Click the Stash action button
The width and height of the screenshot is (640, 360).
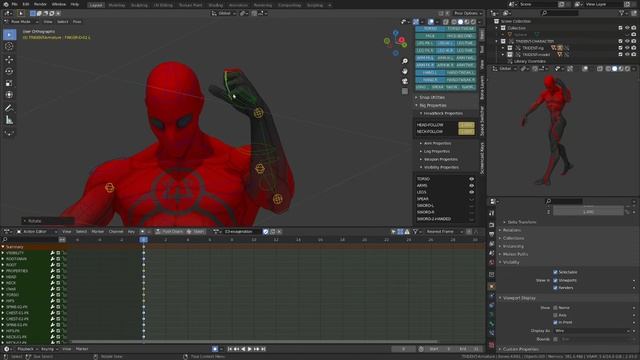point(196,231)
